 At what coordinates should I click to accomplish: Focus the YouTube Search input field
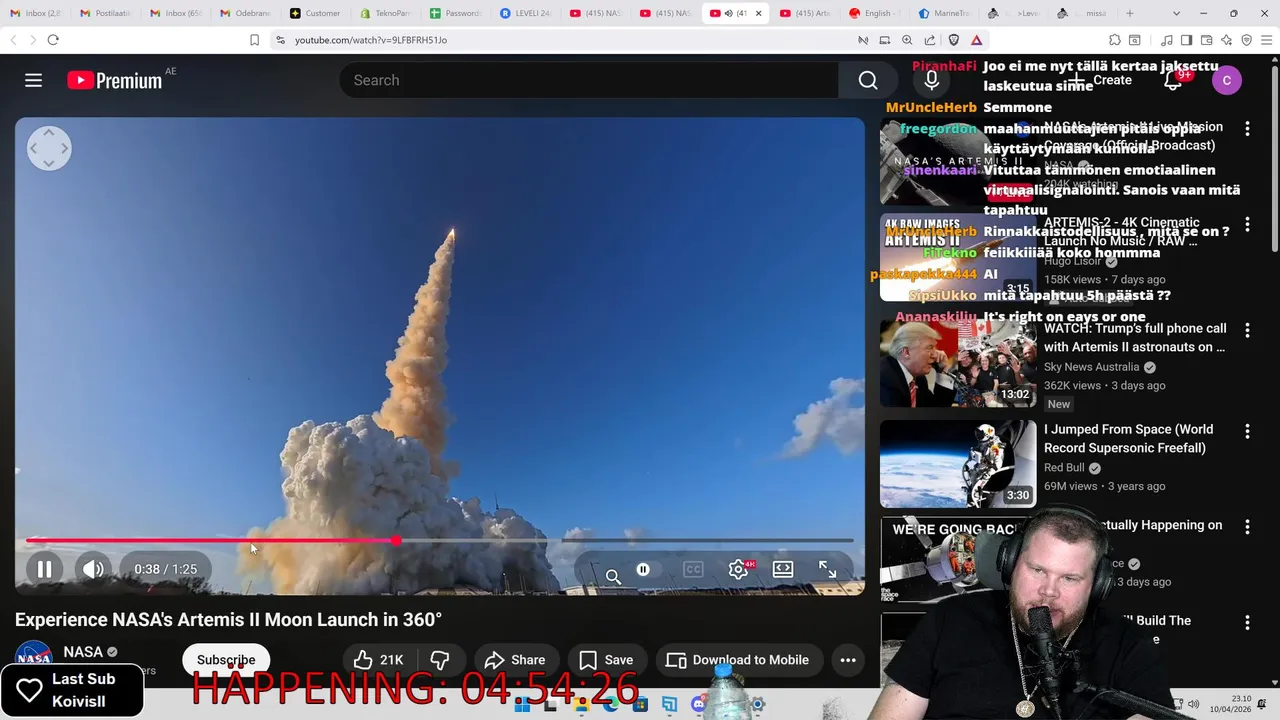589,80
